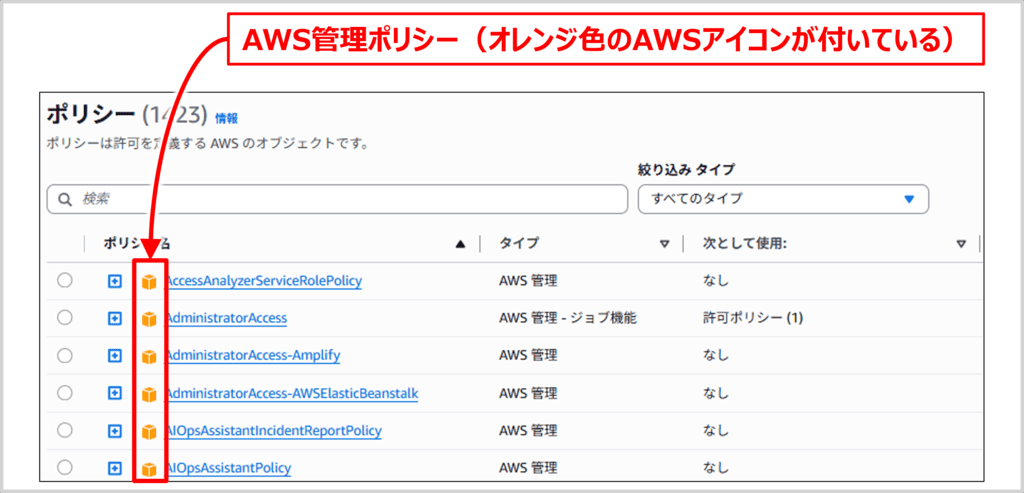Click AWS 管理 - ジョブ機能 type cell

click(x=568, y=319)
